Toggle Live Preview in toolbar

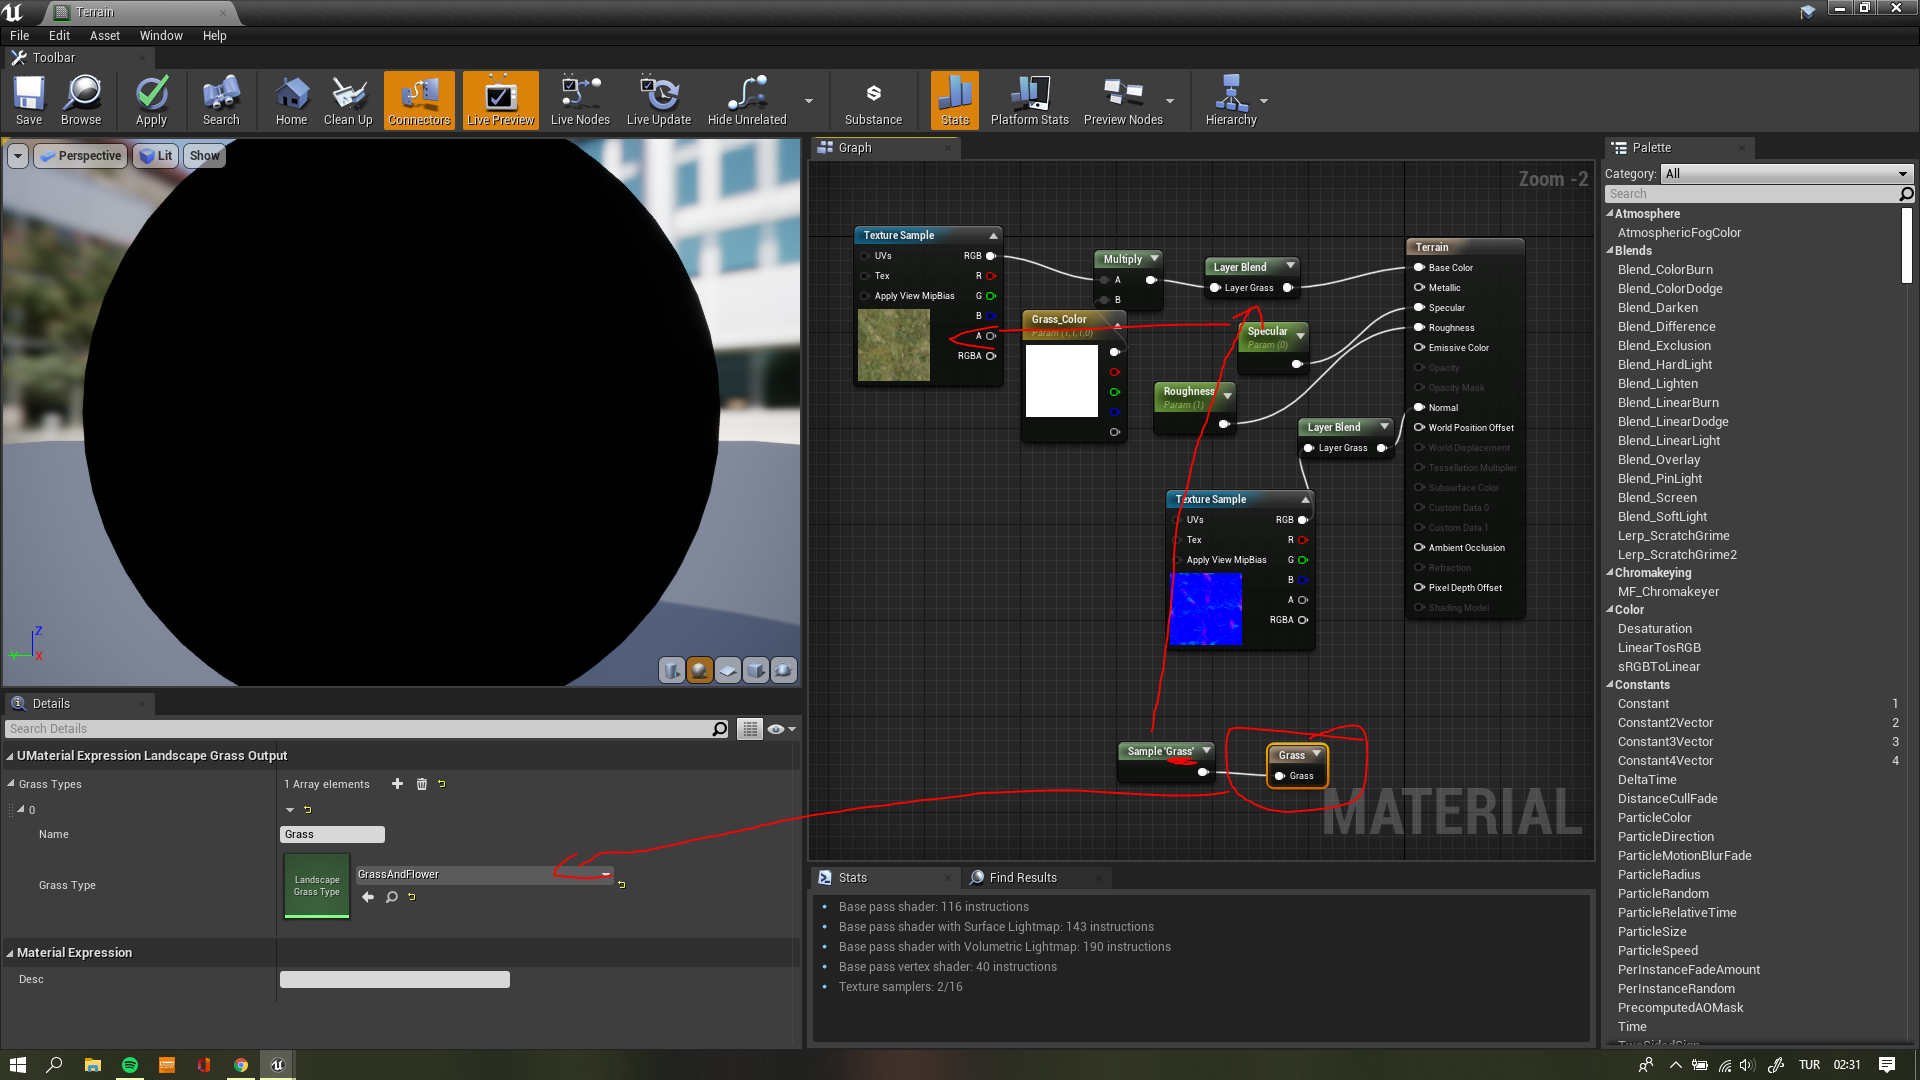500,100
